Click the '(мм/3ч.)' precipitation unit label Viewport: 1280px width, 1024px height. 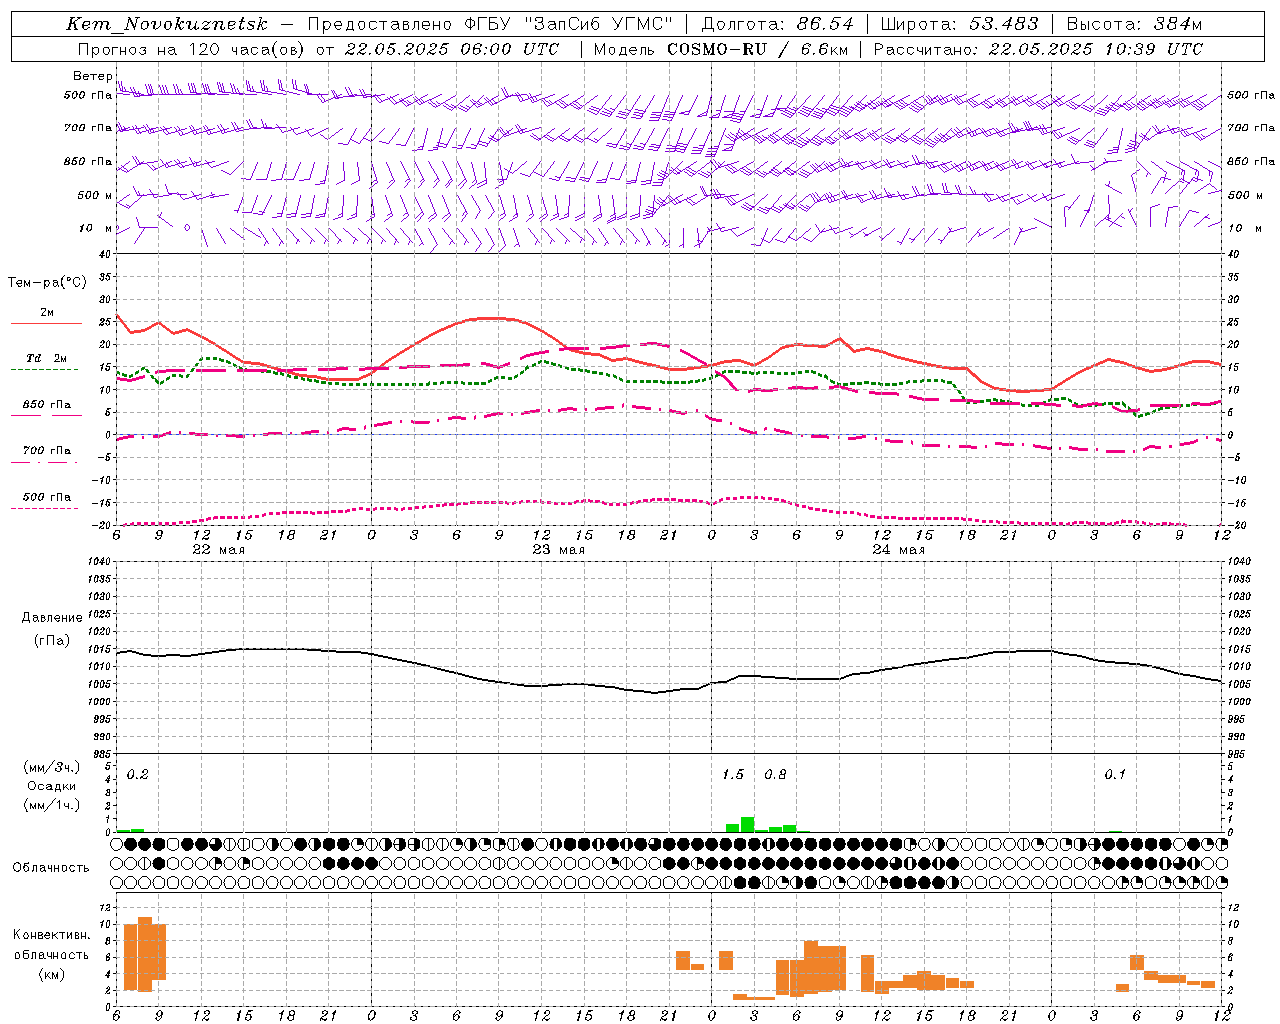coord(52,768)
